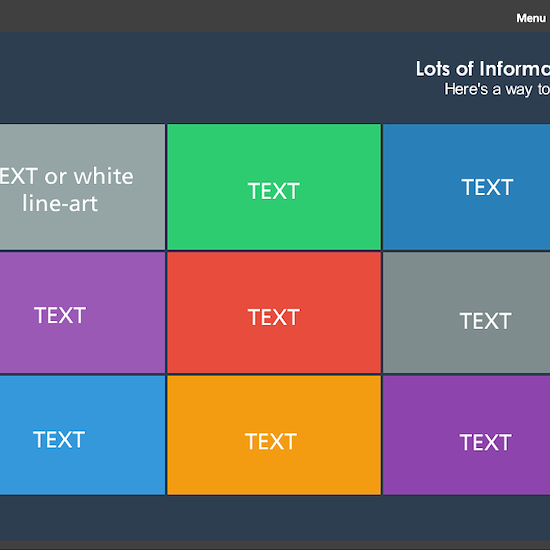Click the 'Lots of Information' heading
550x550 pixels.
[x=483, y=69]
